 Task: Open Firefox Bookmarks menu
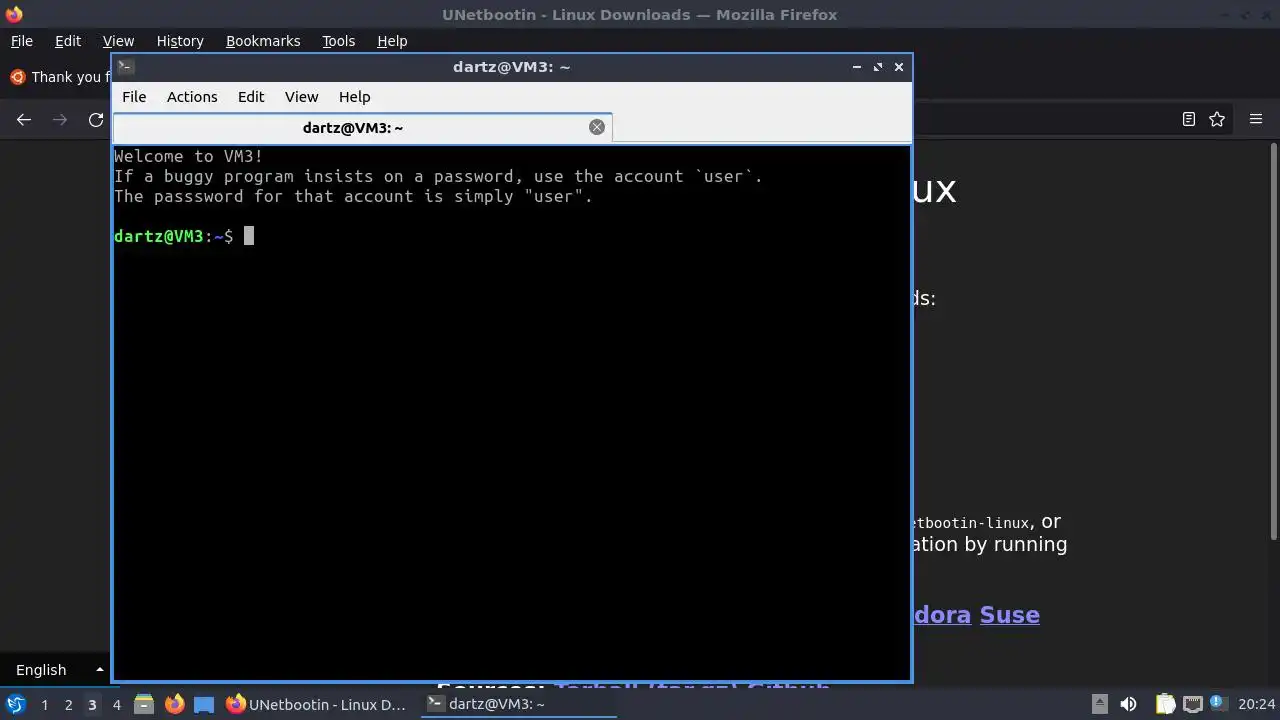263,41
